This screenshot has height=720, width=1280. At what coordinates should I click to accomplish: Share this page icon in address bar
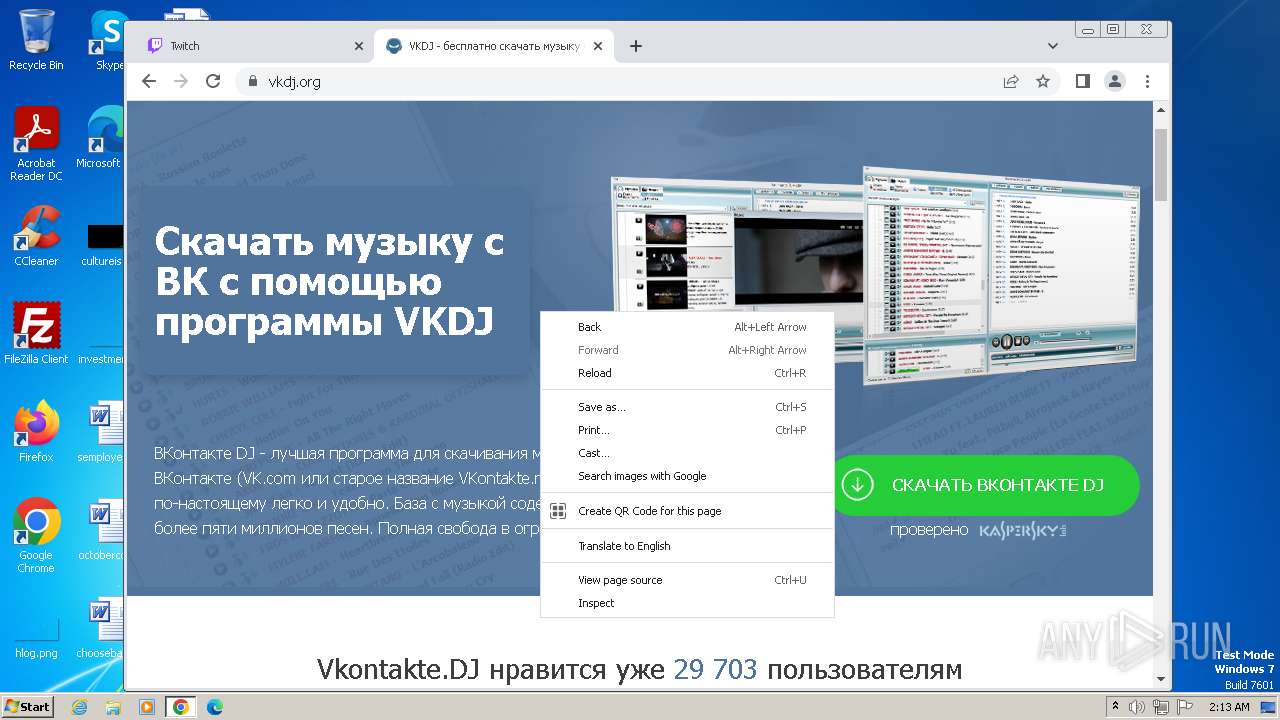[x=1011, y=82]
